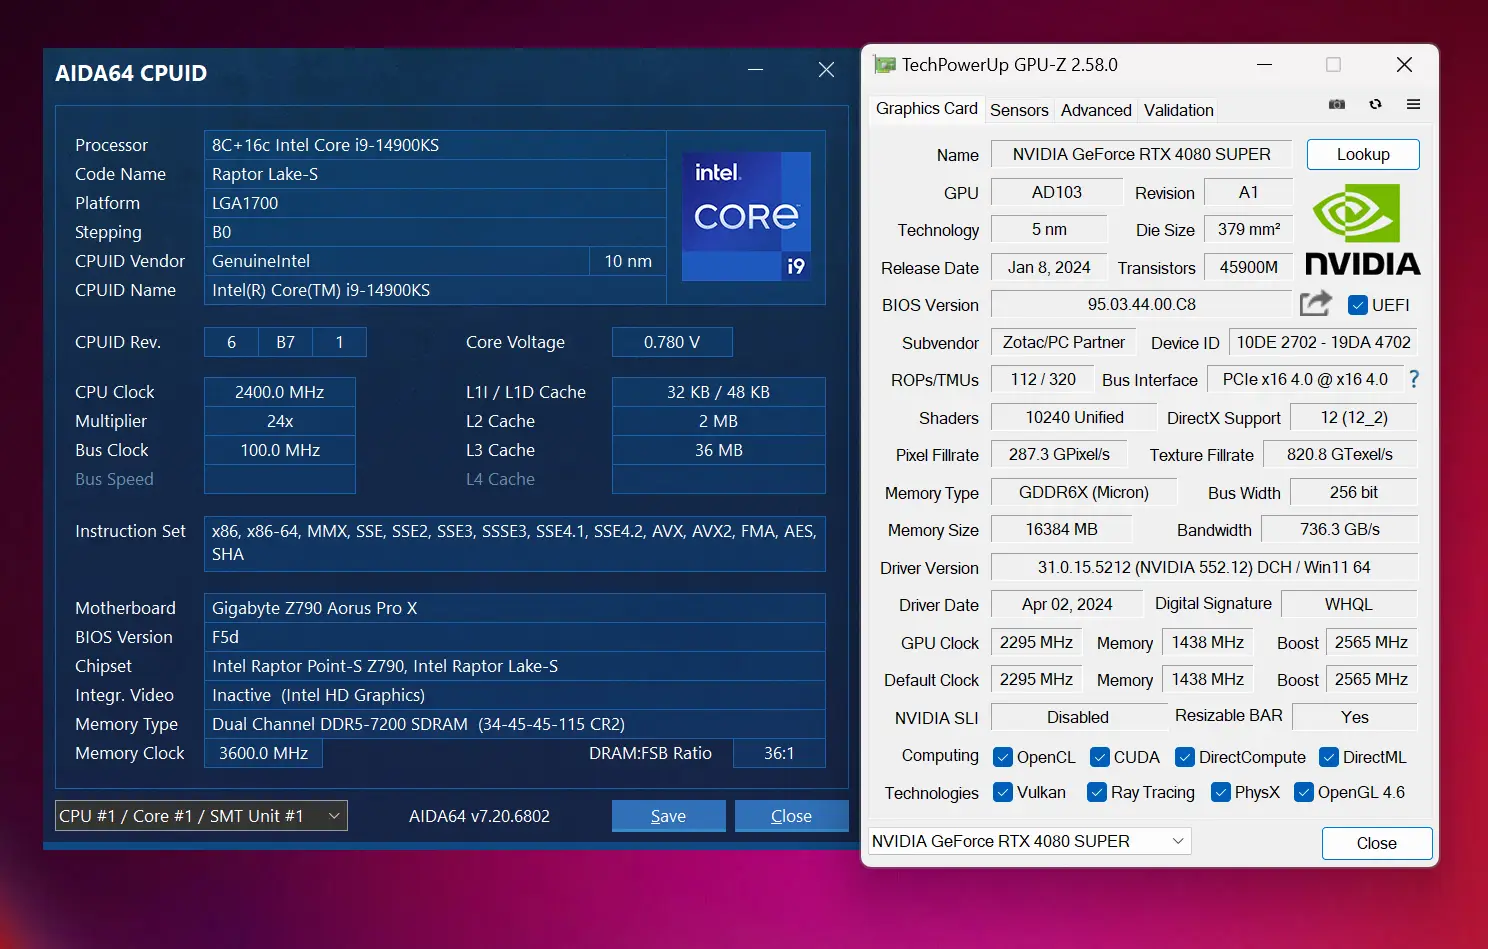Switch to the Sensors tab
The height and width of the screenshot is (949, 1488).
point(1019,110)
